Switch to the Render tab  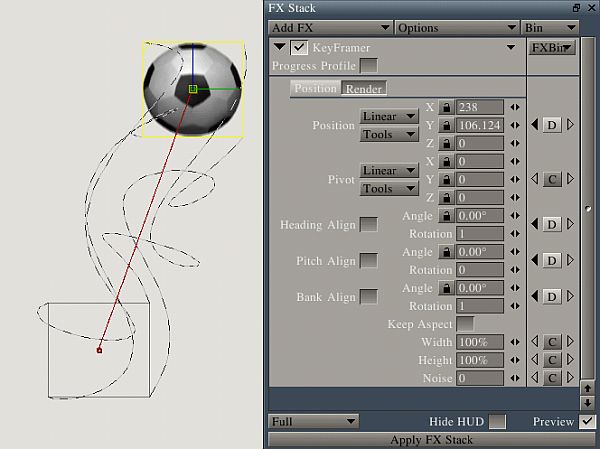click(x=364, y=89)
